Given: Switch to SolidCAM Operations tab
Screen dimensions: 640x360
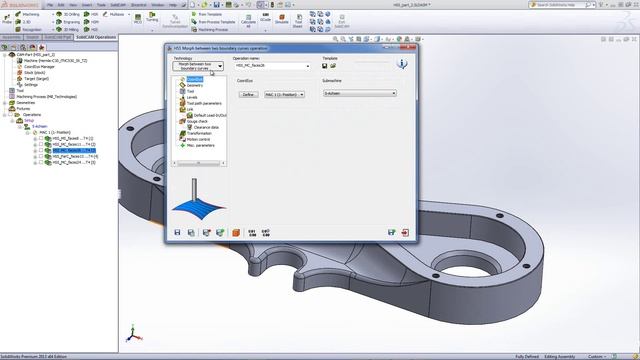Looking at the screenshot, I should coord(96,37).
